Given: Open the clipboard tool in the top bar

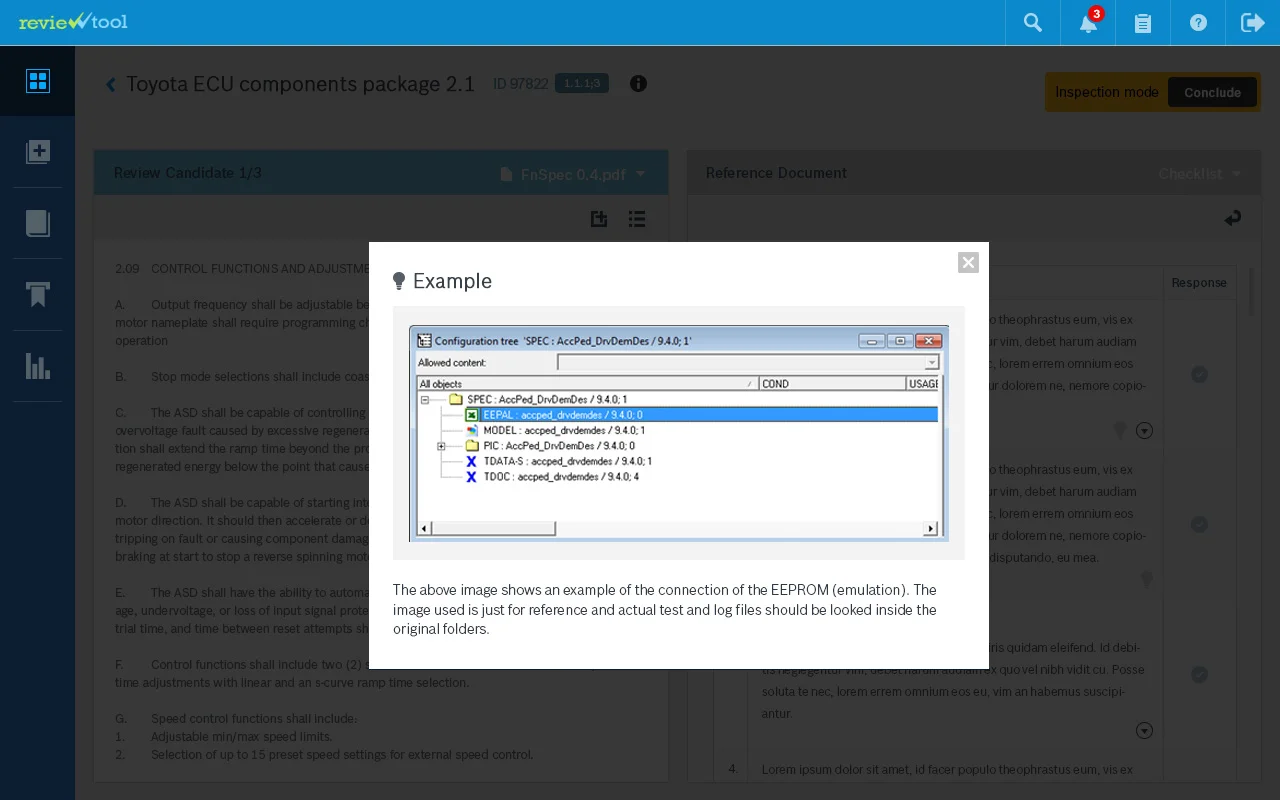Looking at the screenshot, I should [x=1142, y=22].
